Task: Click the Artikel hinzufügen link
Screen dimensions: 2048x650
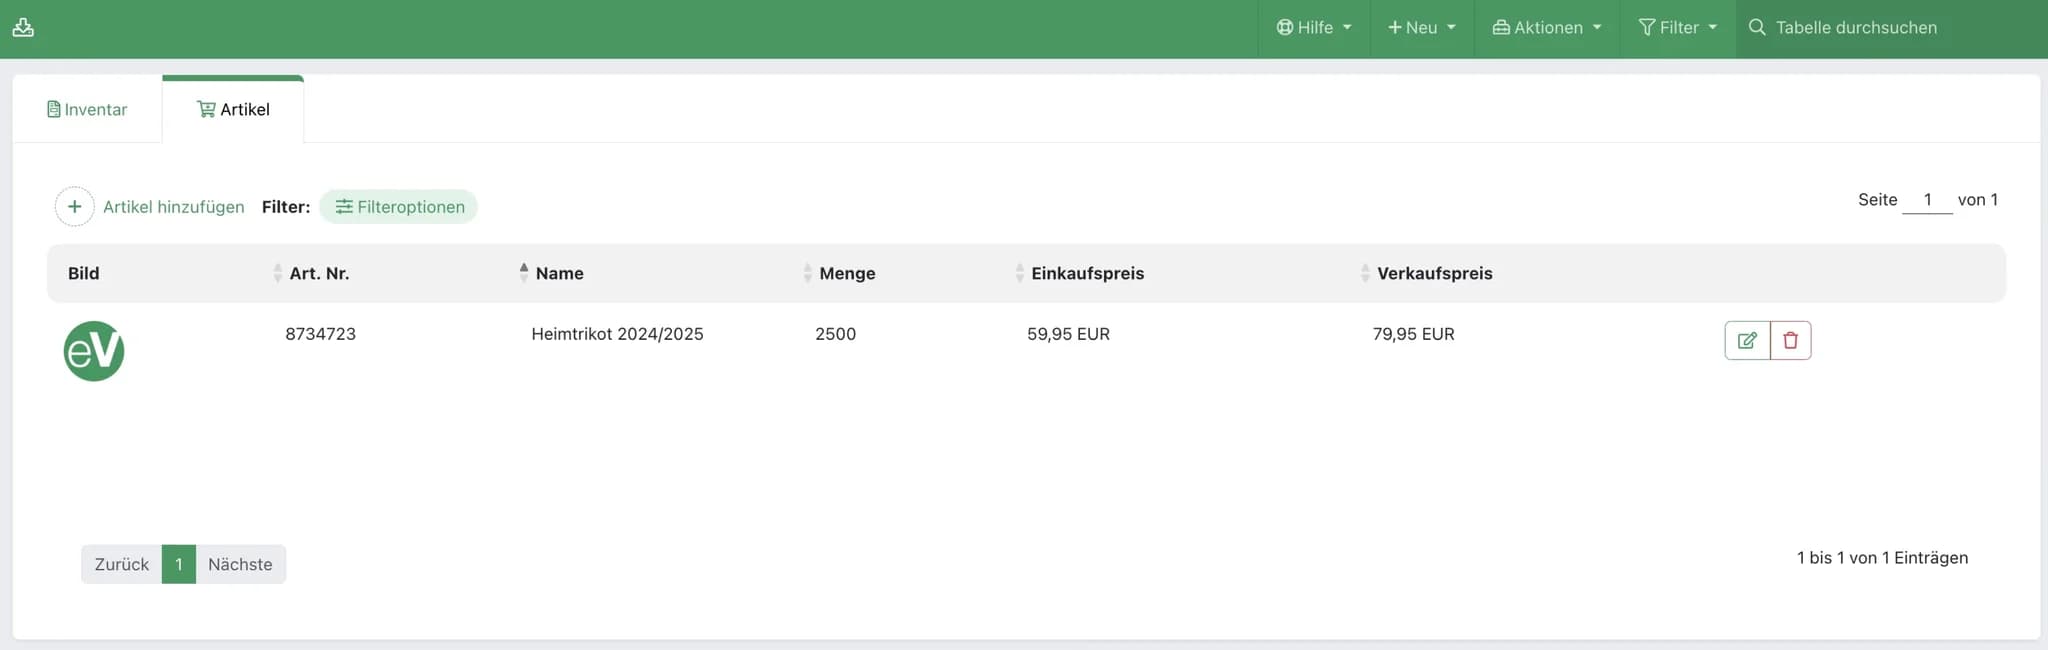Action: click(174, 207)
